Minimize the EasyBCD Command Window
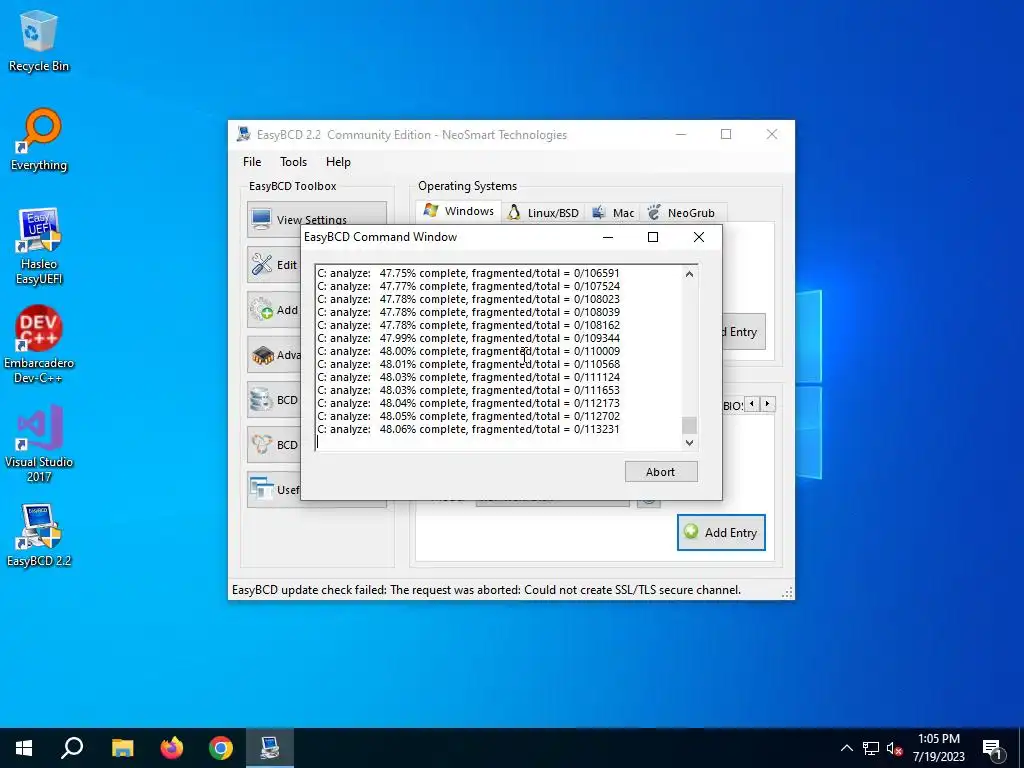Image resolution: width=1024 pixels, height=768 pixels. point(608,237)
